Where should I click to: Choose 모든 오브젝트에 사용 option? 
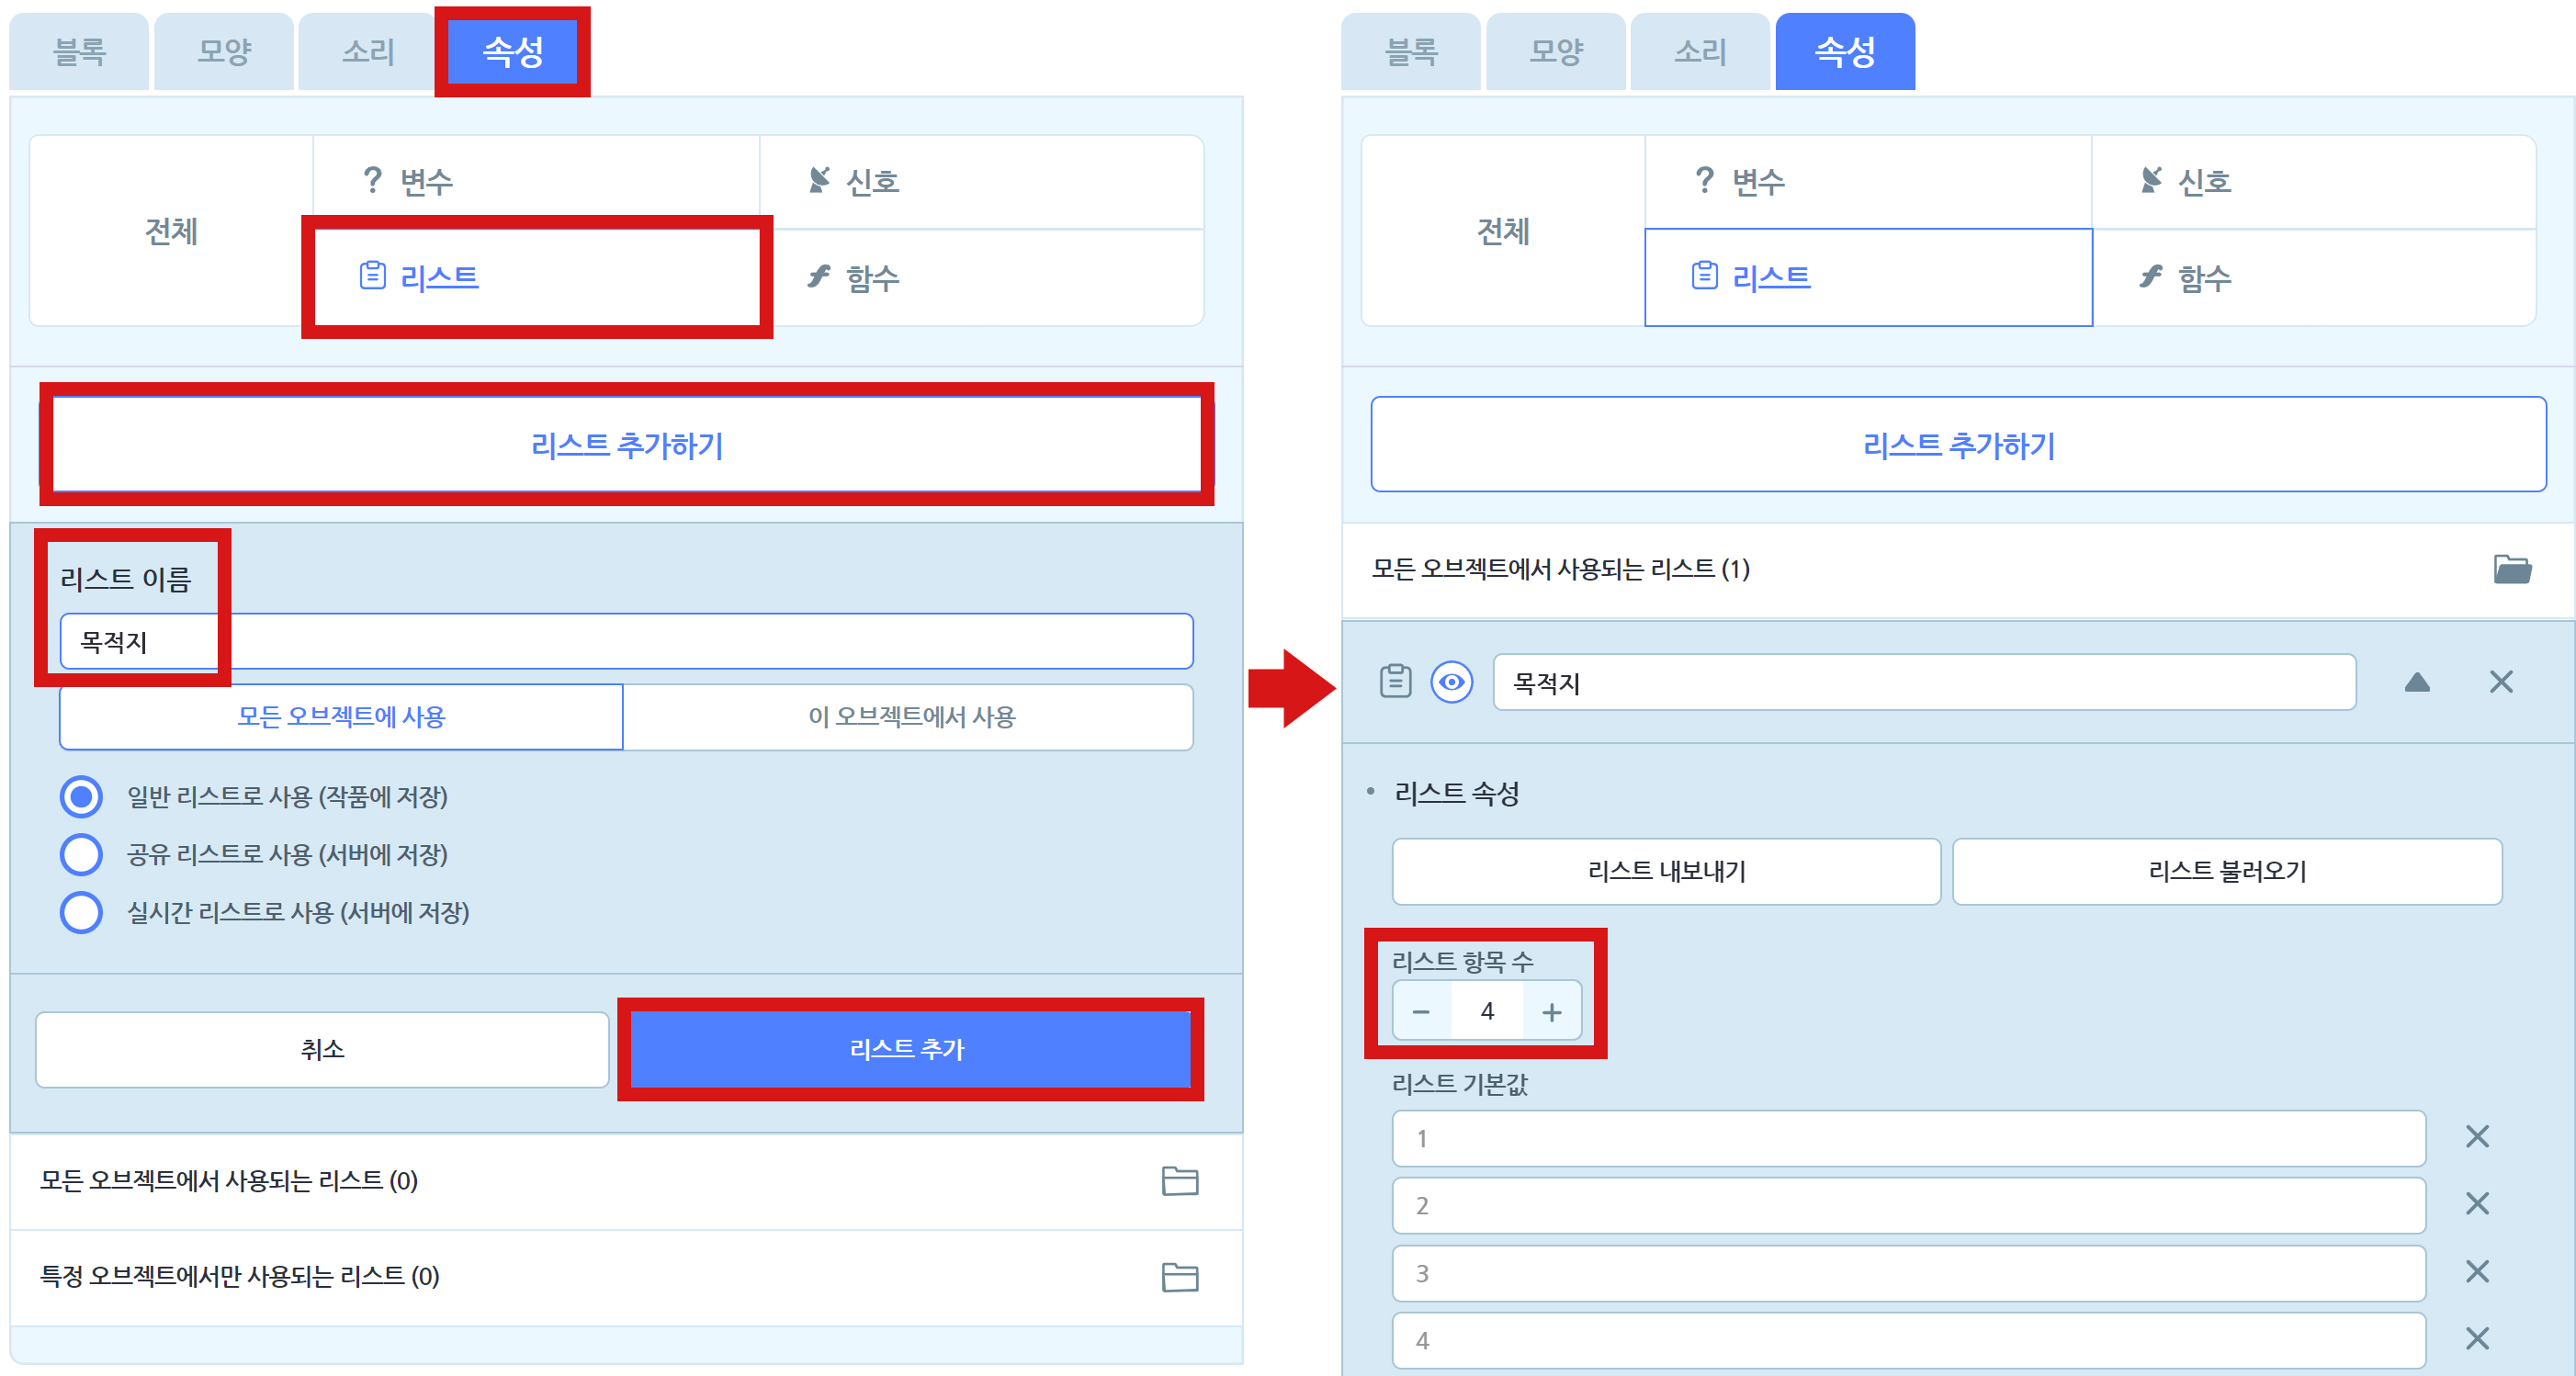[x=341, y=717]
